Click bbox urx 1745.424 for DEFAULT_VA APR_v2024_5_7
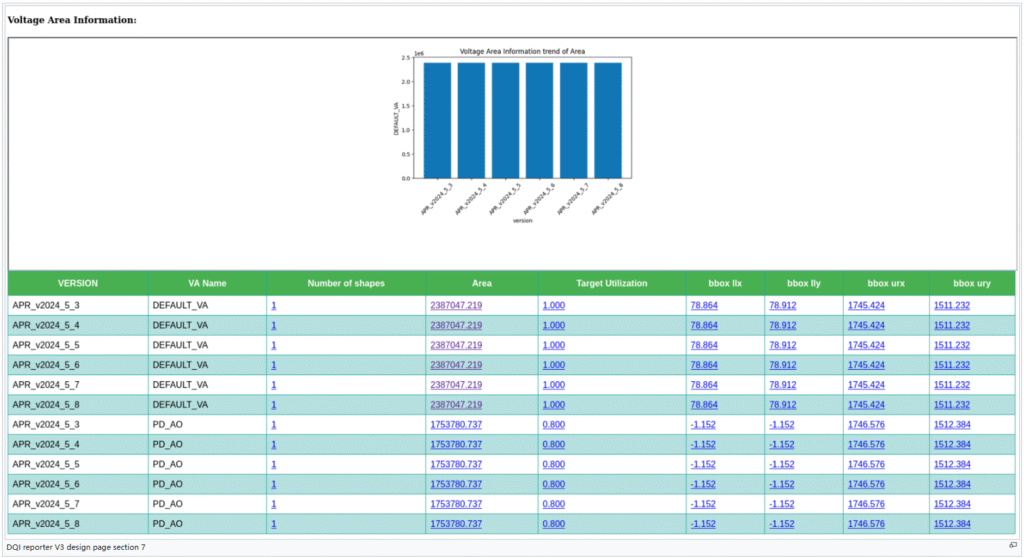1024x558 pixels. click(866, 385)
